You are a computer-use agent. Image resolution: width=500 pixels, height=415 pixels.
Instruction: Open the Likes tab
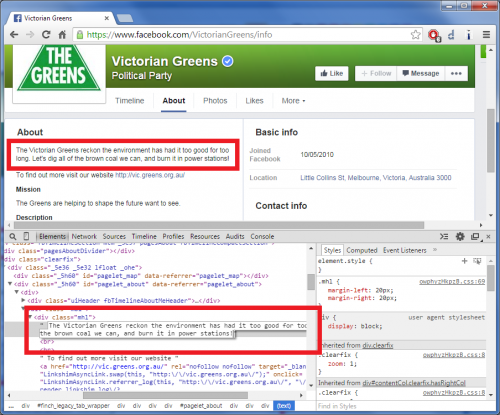254,101
